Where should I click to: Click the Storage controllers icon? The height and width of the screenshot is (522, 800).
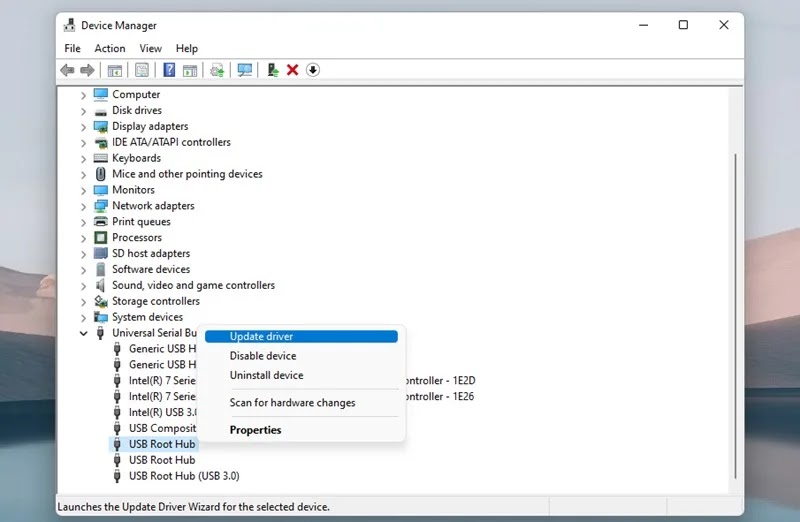pos(101,301)
